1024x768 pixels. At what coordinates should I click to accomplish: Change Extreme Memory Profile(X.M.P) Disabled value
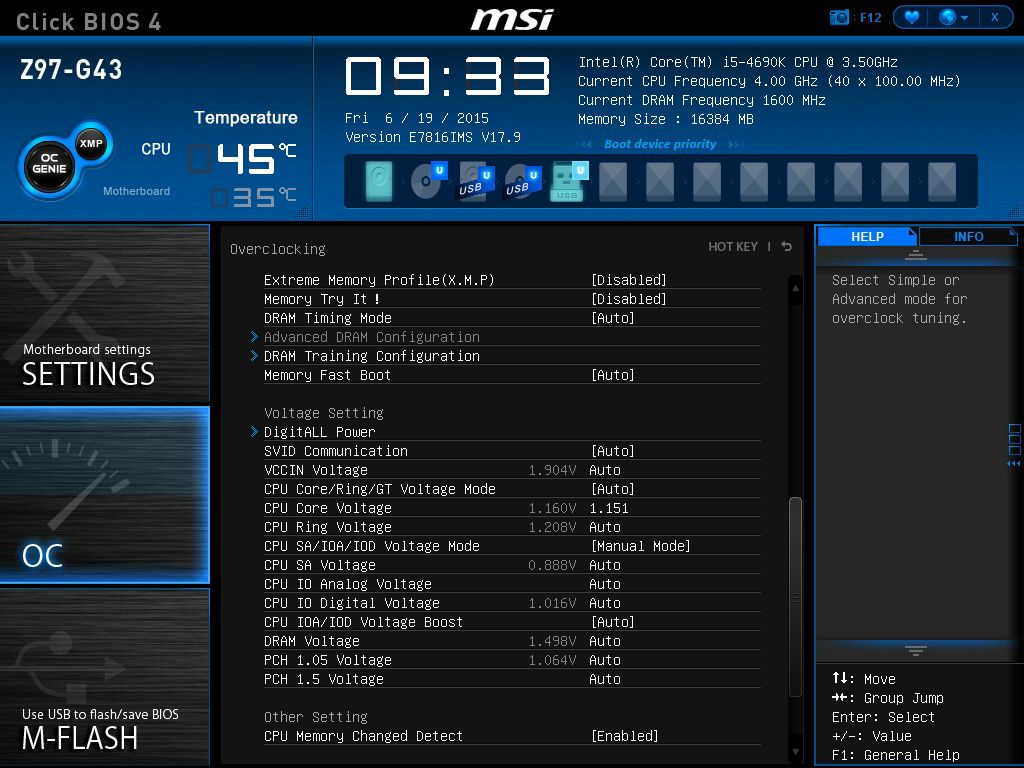pos(628,280)
